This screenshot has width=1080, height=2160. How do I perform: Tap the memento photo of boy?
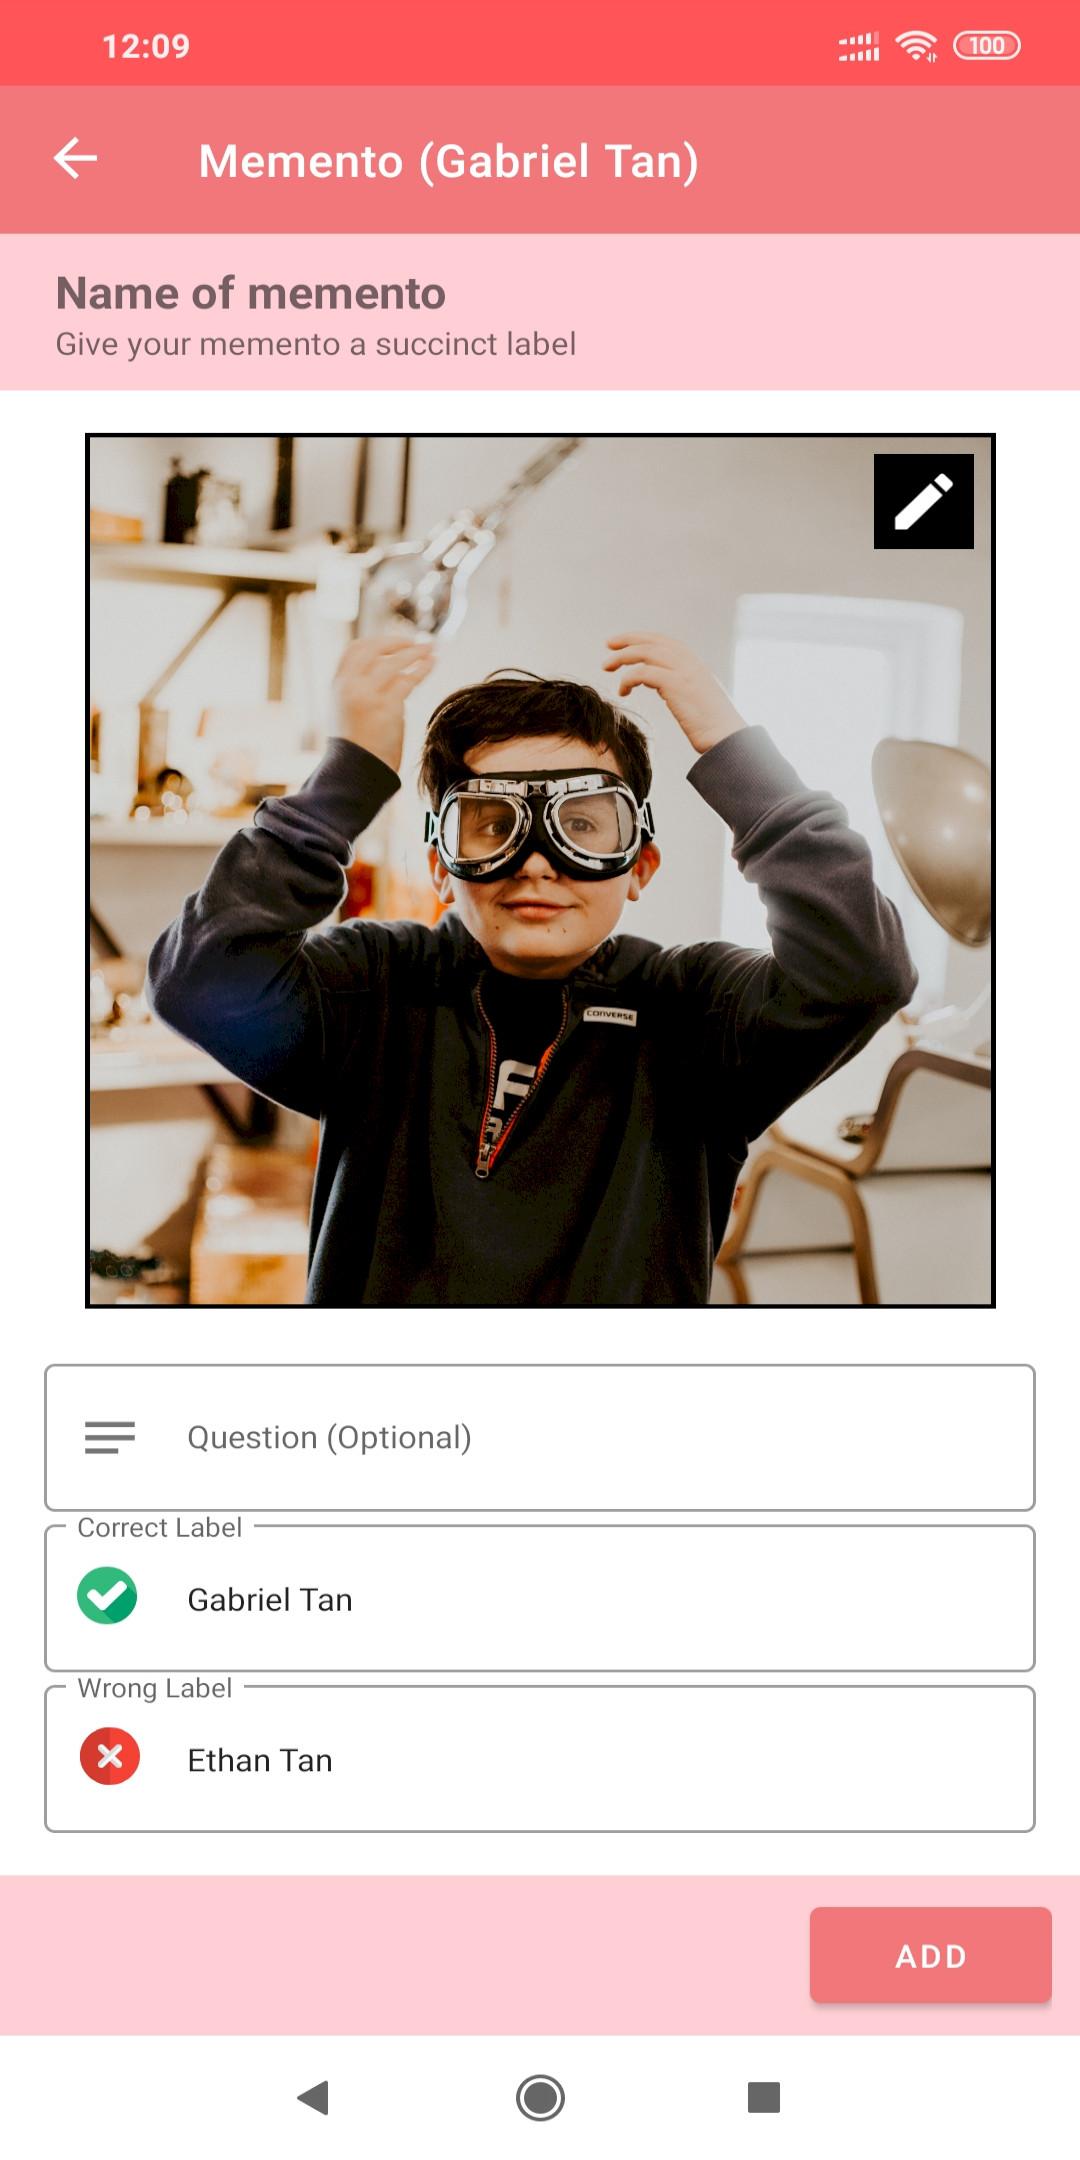point(540,870)
